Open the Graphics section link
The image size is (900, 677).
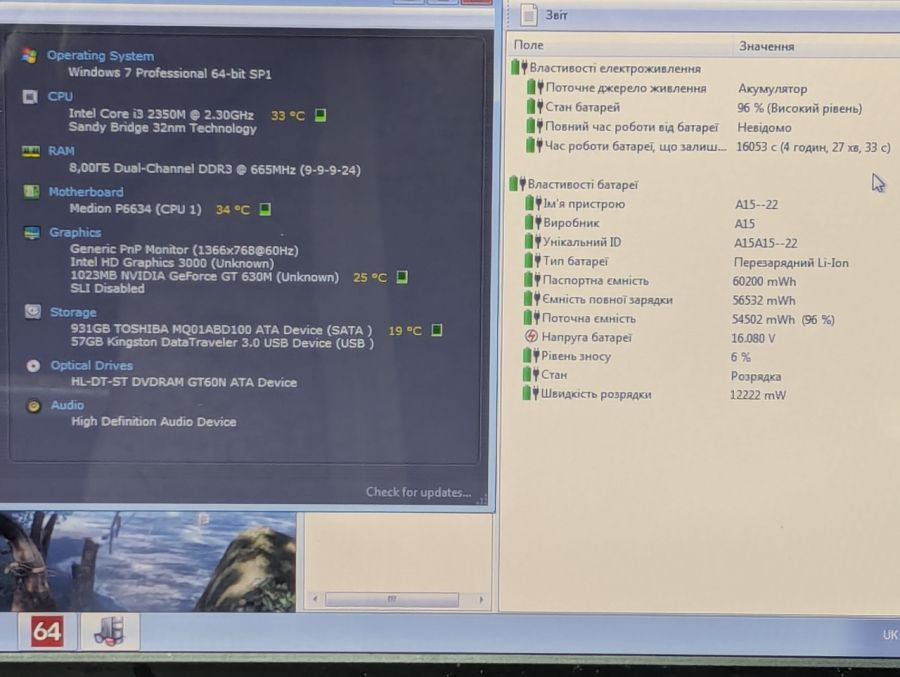75,233
